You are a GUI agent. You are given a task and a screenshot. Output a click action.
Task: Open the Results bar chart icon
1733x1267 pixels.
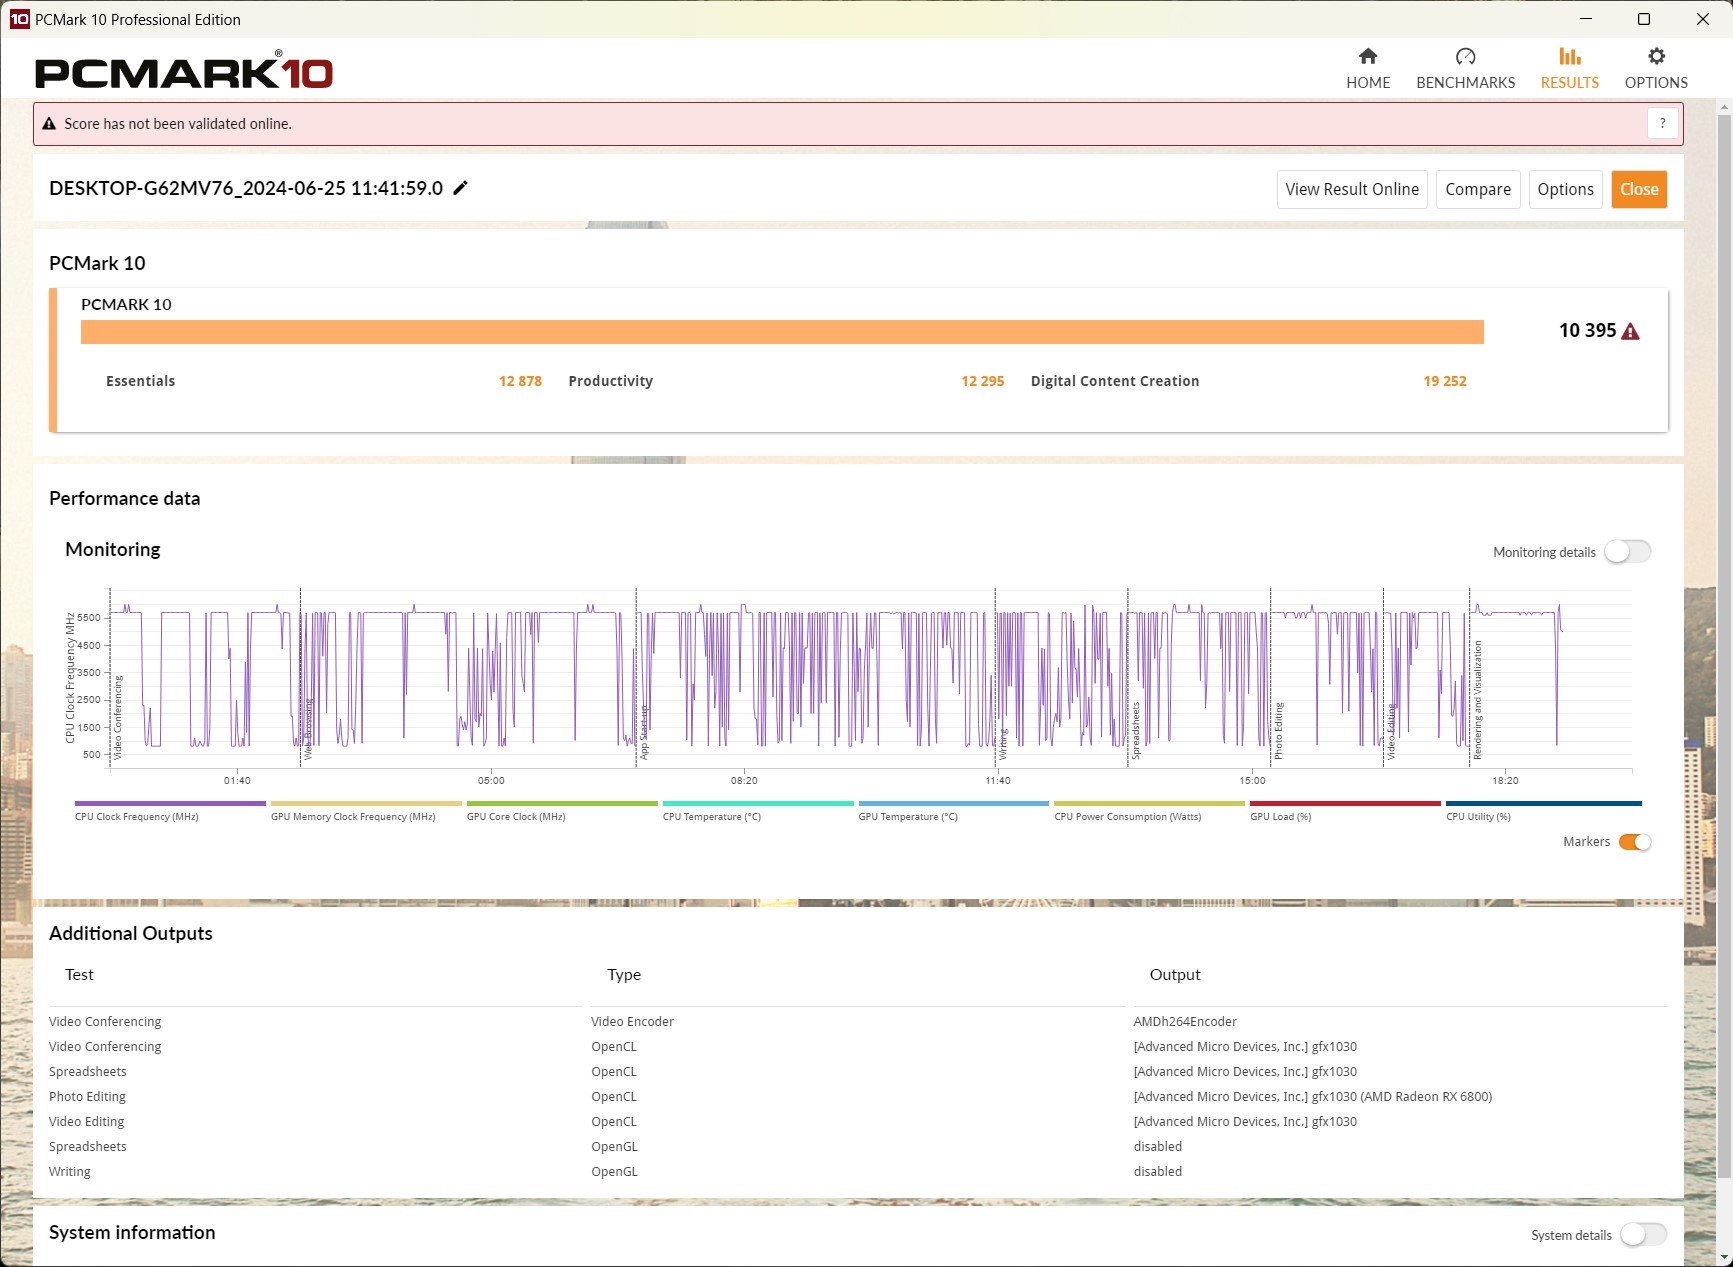tap(1570, 56)
